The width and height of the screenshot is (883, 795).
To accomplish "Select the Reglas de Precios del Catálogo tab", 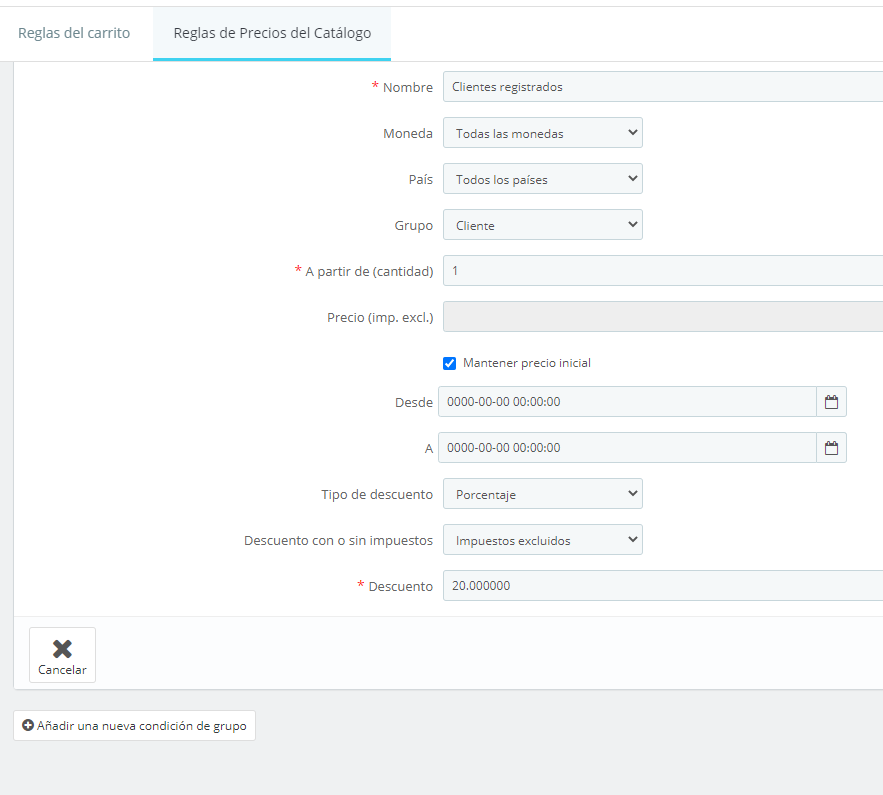I will pos(272,33).
